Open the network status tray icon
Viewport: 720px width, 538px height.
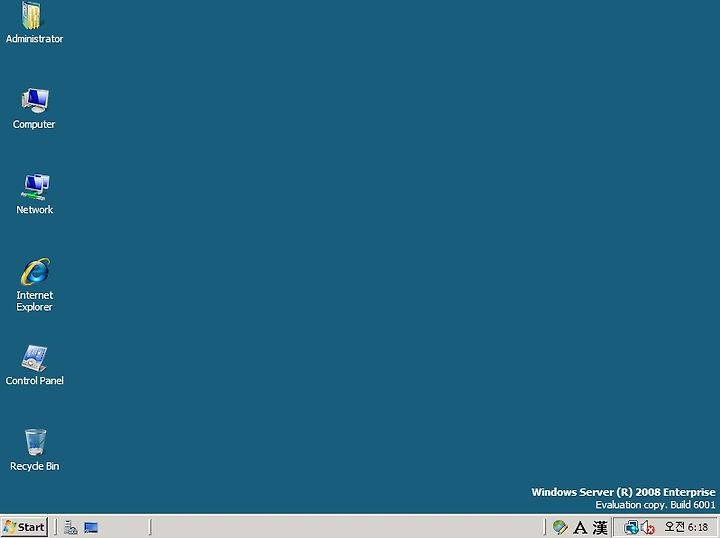(631, 527)
